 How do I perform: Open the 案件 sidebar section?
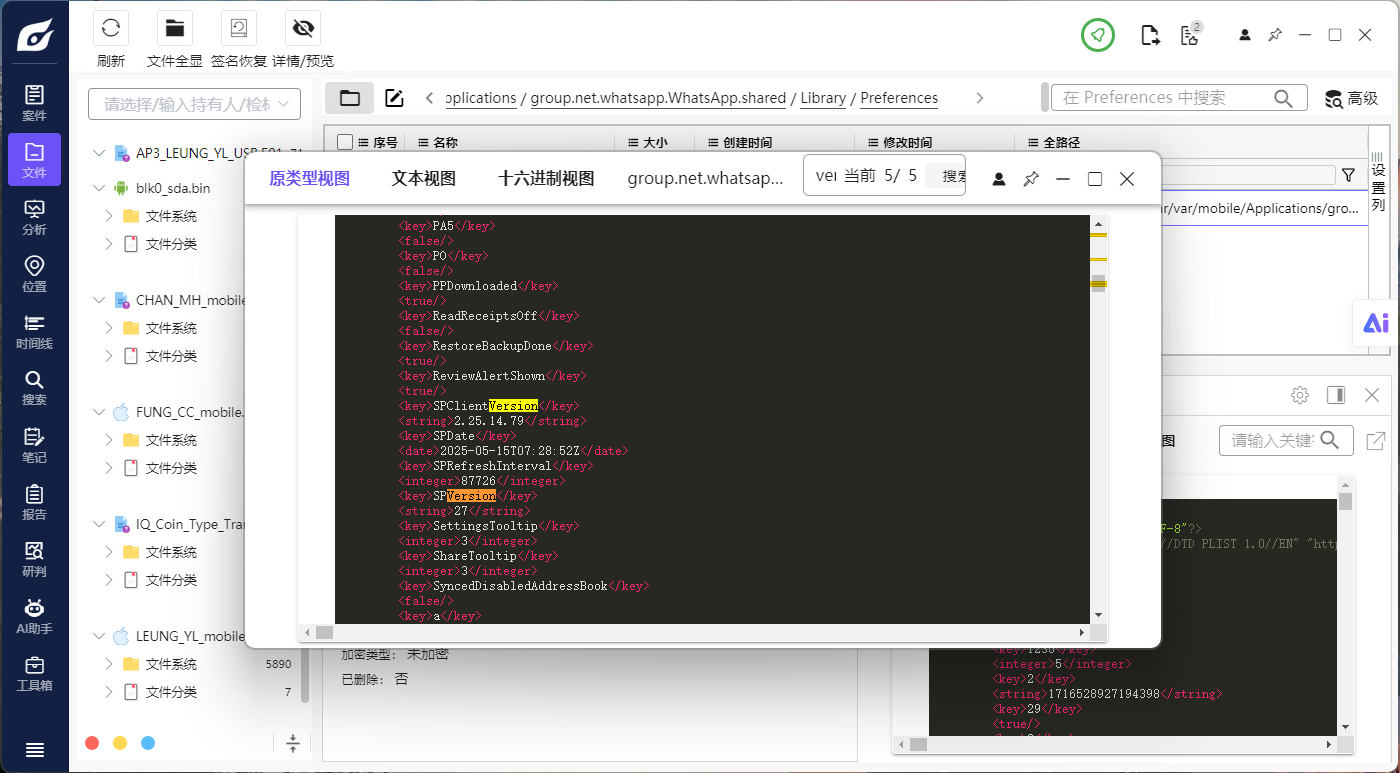coord(34,103)
